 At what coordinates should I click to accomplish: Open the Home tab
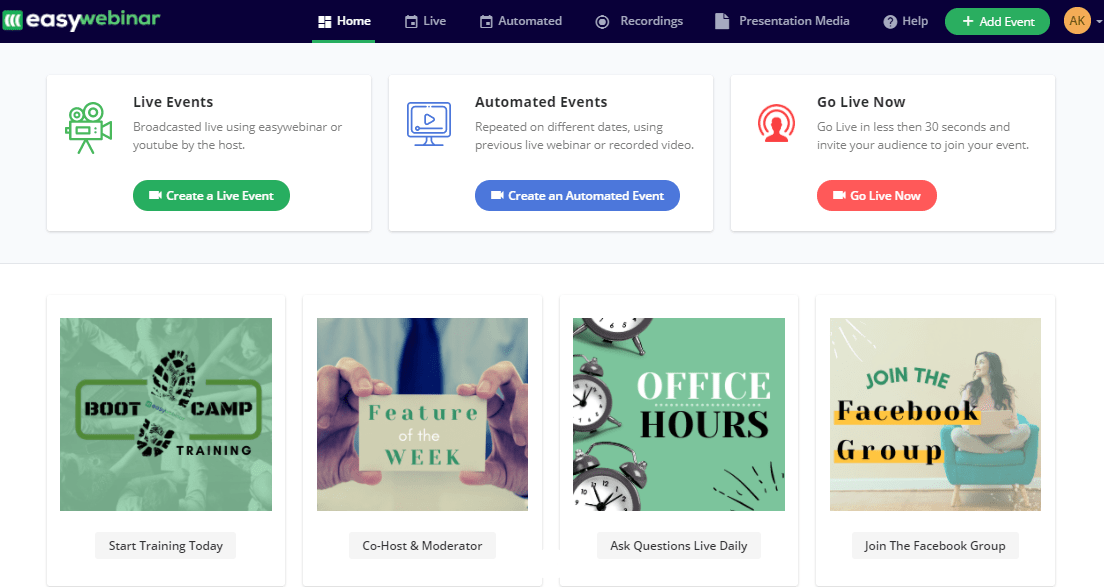click(x=344, y=21)
